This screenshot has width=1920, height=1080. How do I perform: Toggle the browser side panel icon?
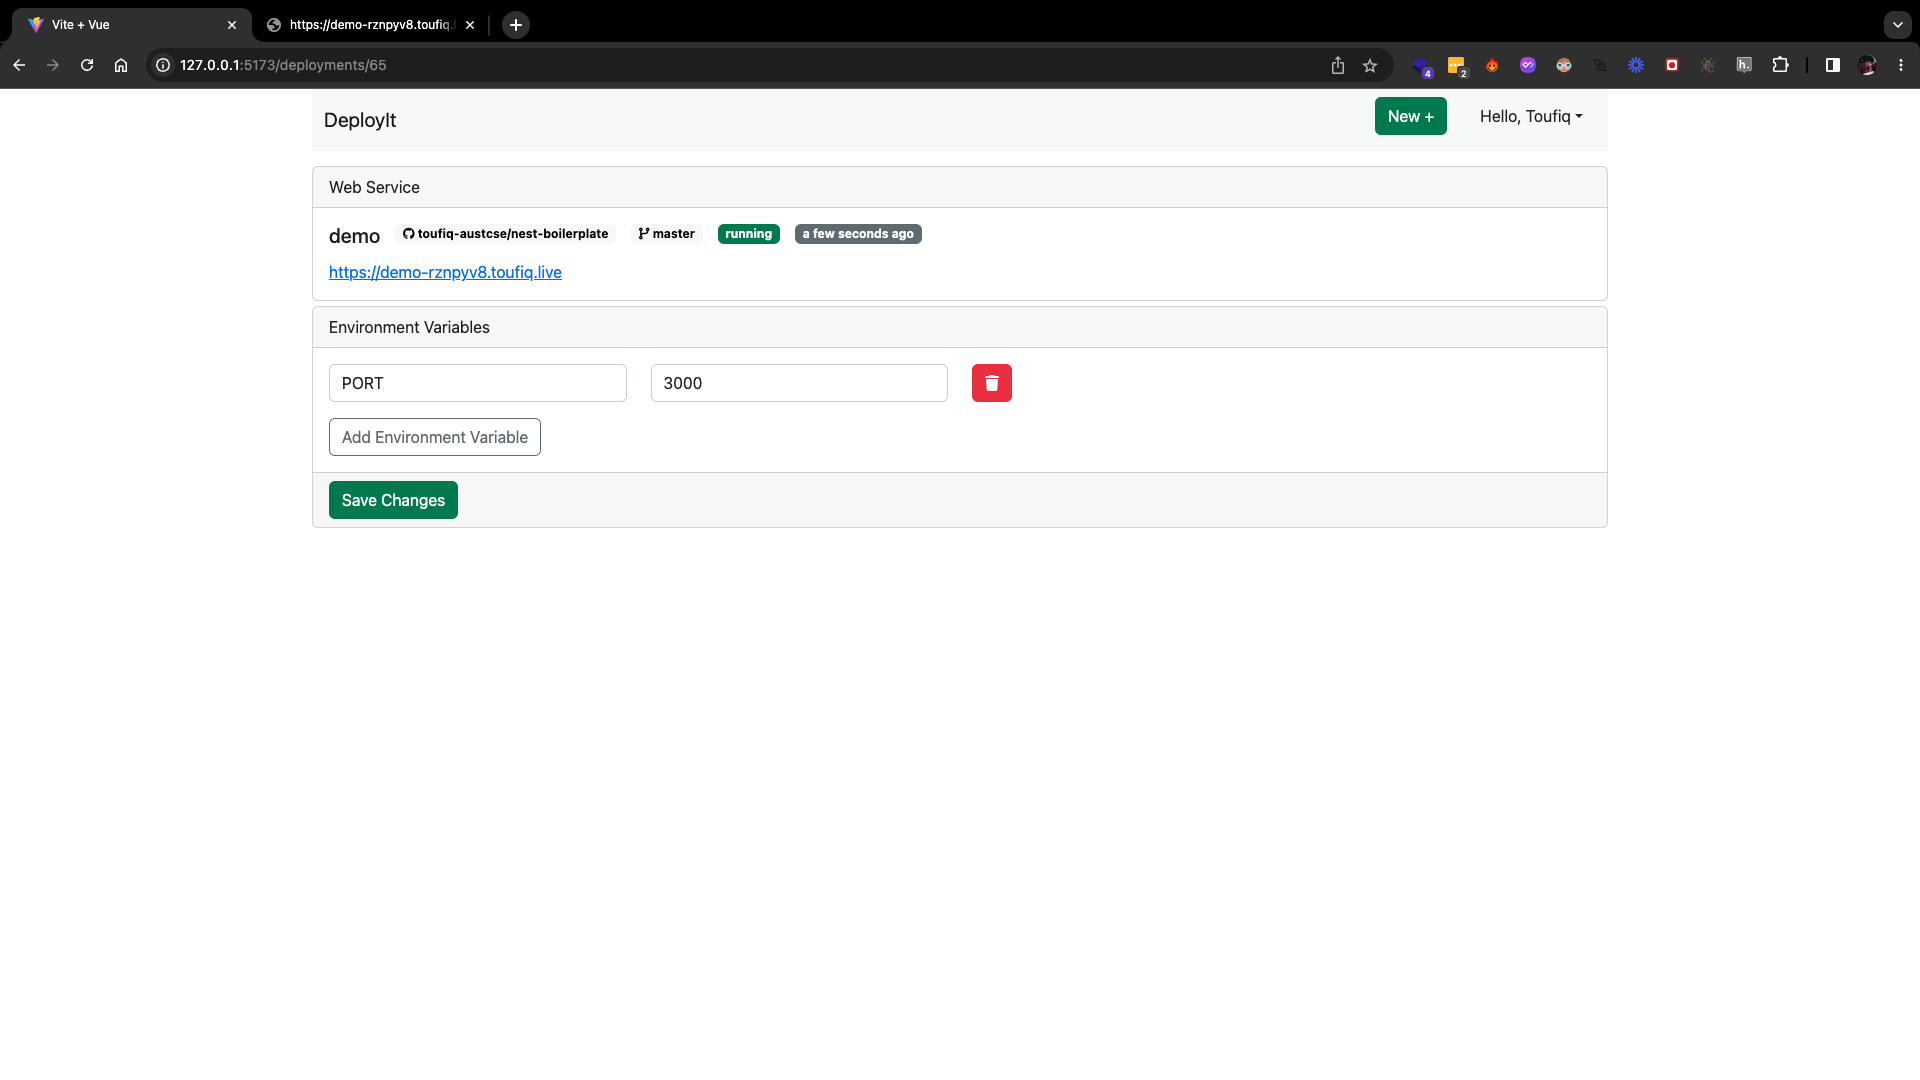click(x=1832, y=65)
